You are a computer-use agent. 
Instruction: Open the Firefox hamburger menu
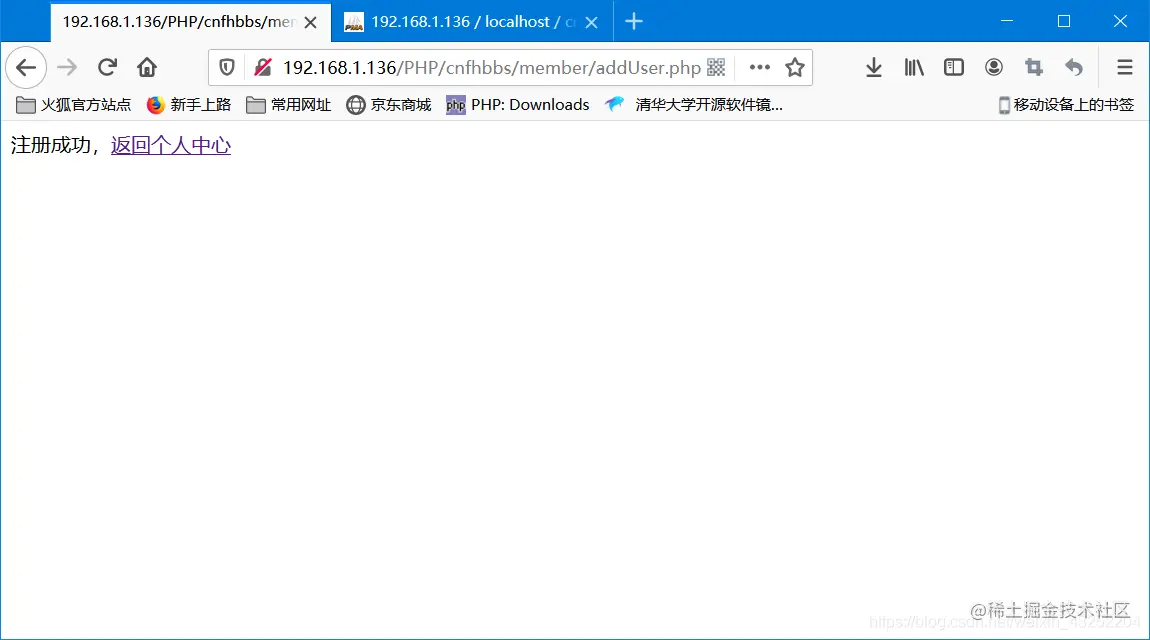1124,67
